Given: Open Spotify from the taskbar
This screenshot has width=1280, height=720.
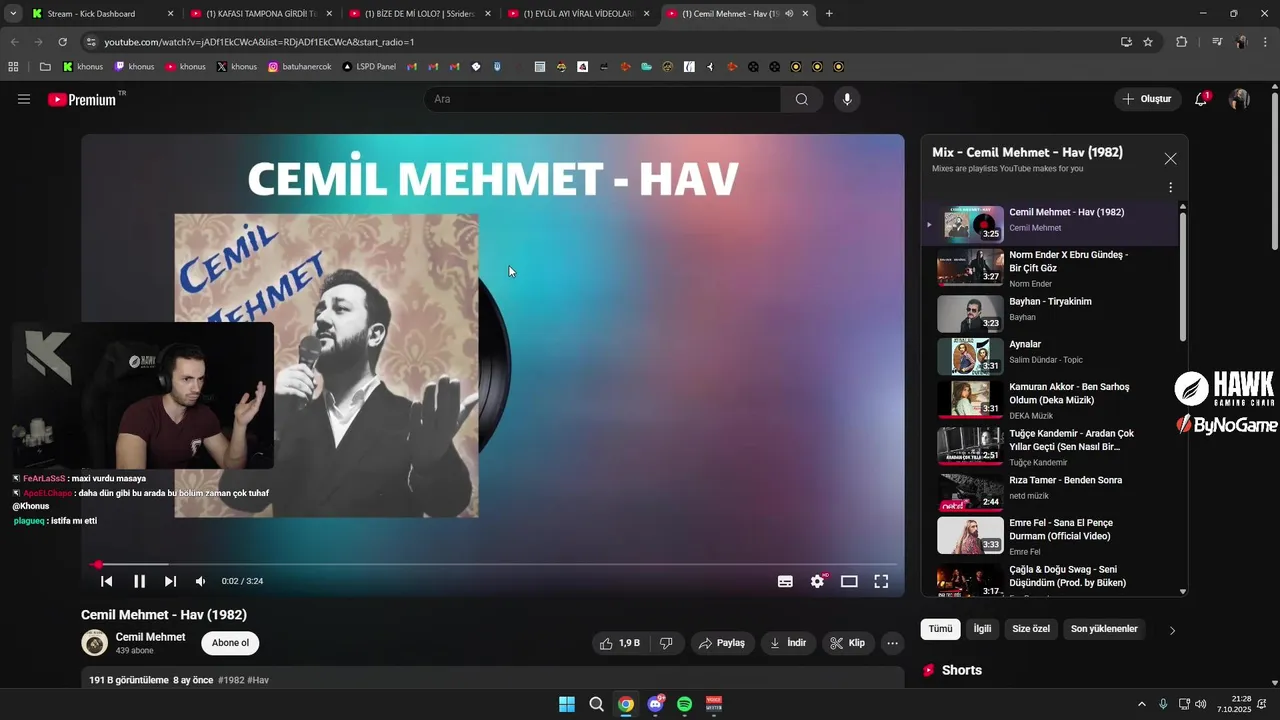Looking at the screenshot, I should (685, 704).
